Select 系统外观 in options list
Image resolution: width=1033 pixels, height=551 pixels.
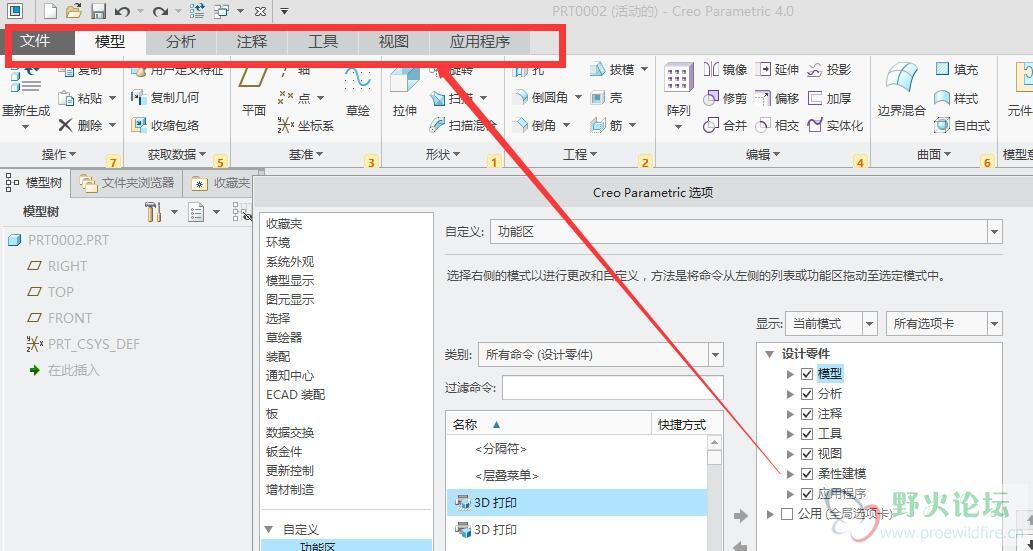pos(290,262)
